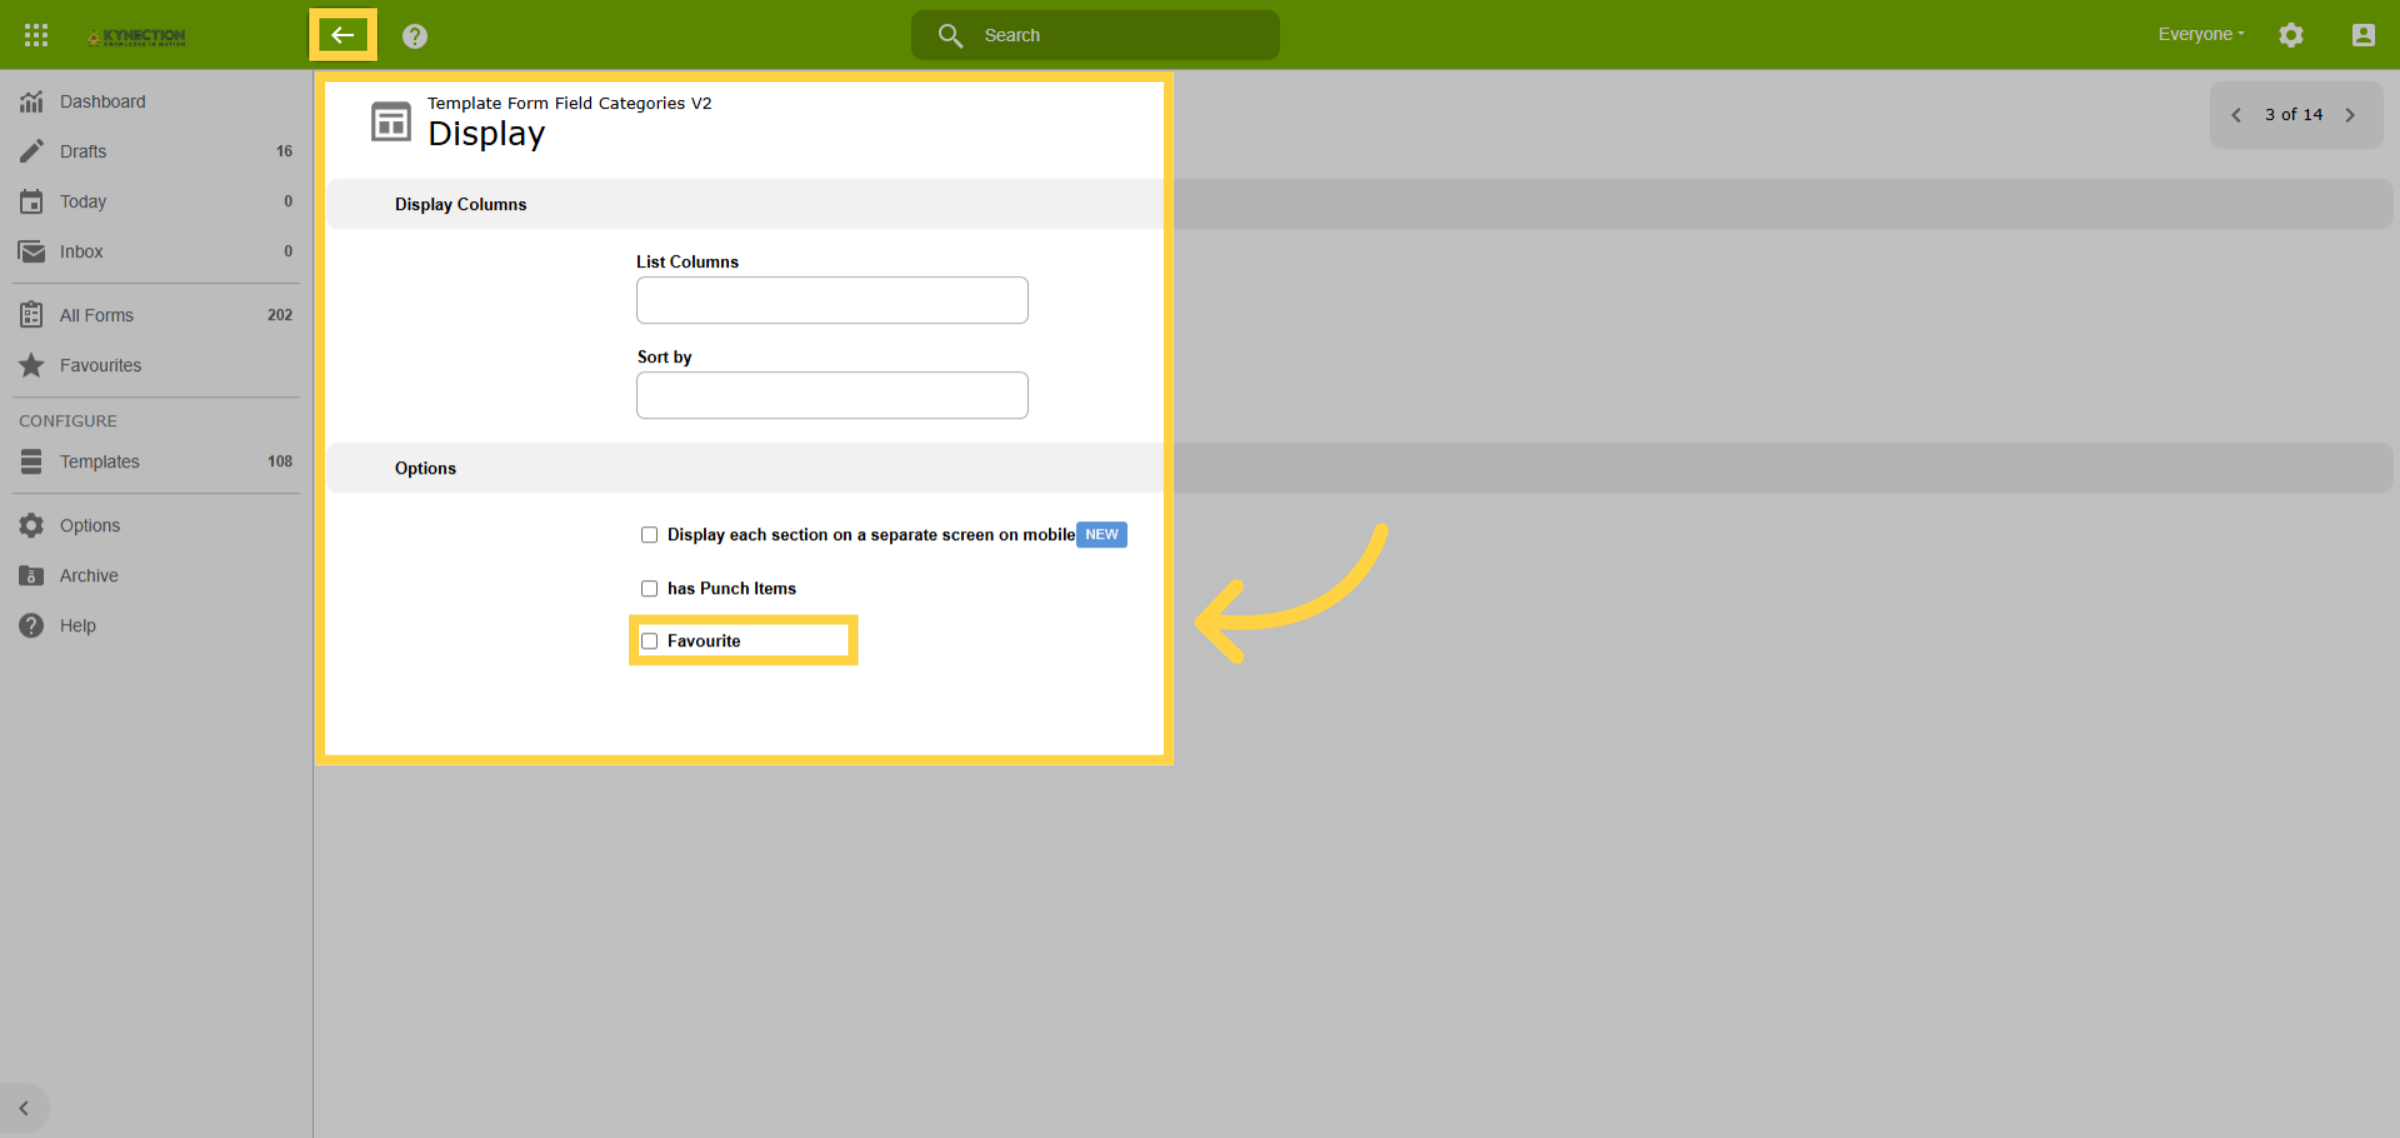
Task: Click the Favourites star icon
Action: pyautogui.click(x=32, y=365)
